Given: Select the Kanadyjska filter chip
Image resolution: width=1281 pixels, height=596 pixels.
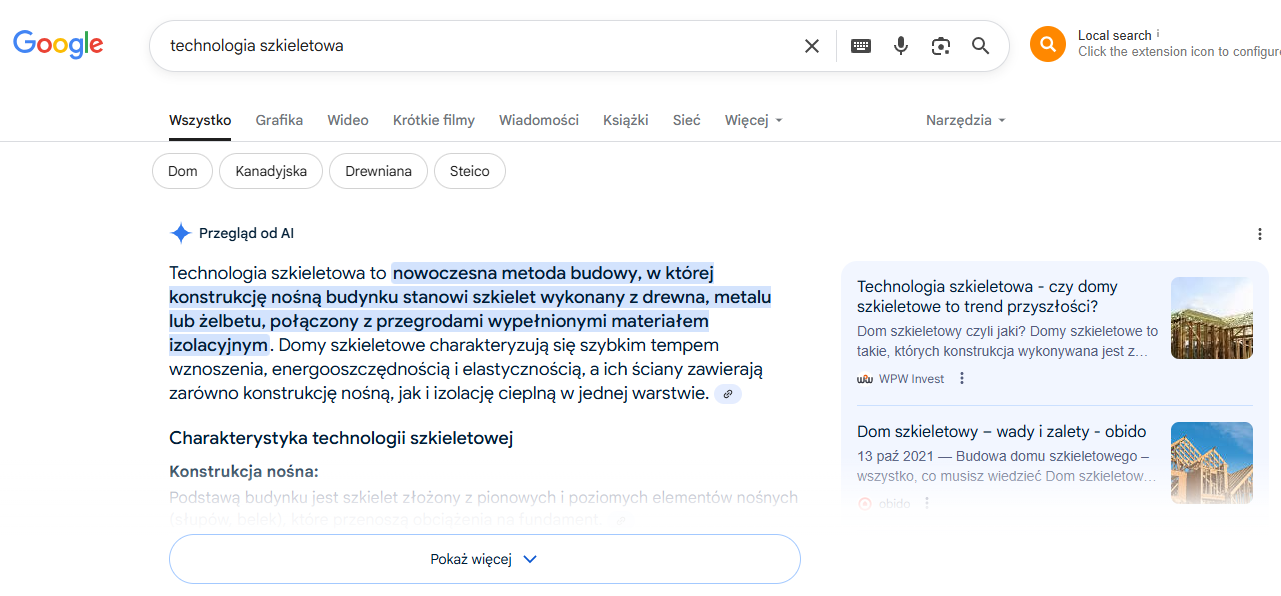Looking at the screenshot, I should point(271,171).
